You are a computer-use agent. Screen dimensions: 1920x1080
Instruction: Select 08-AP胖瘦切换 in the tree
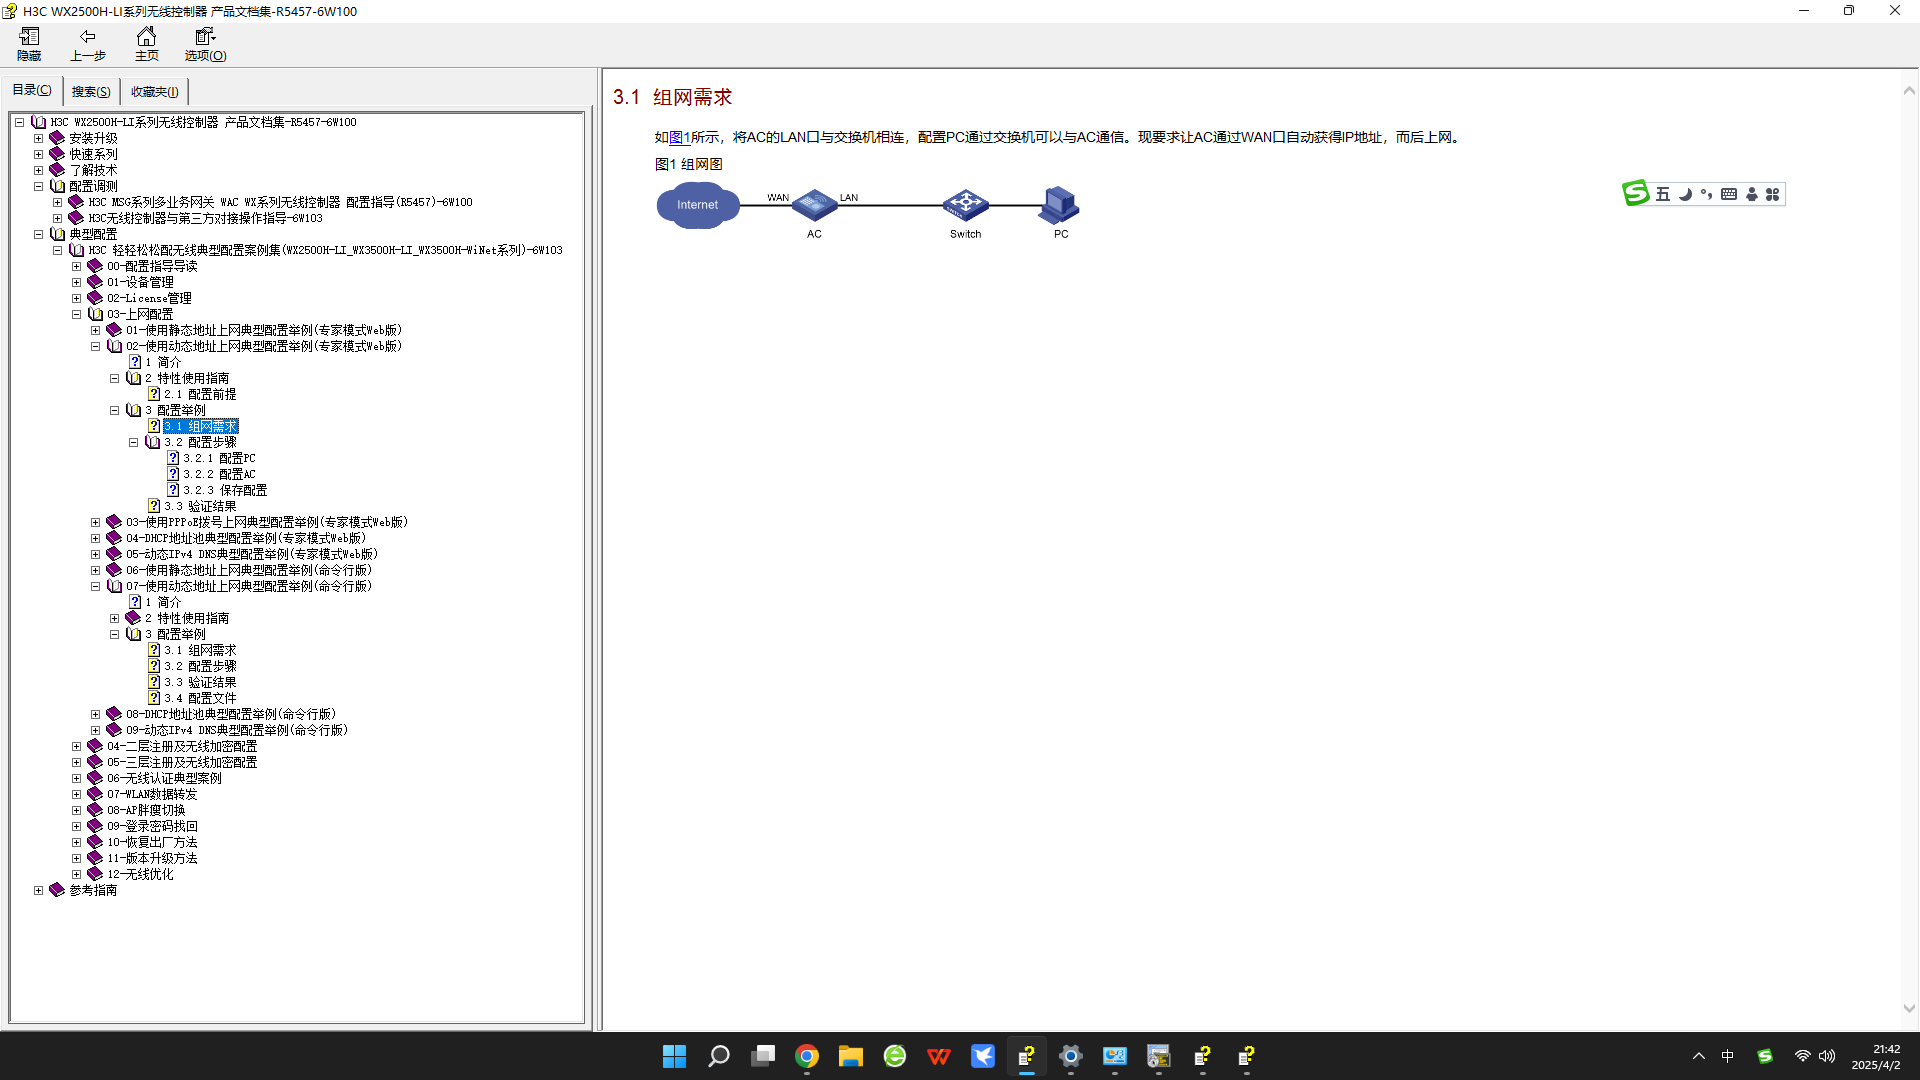point(146,810)
